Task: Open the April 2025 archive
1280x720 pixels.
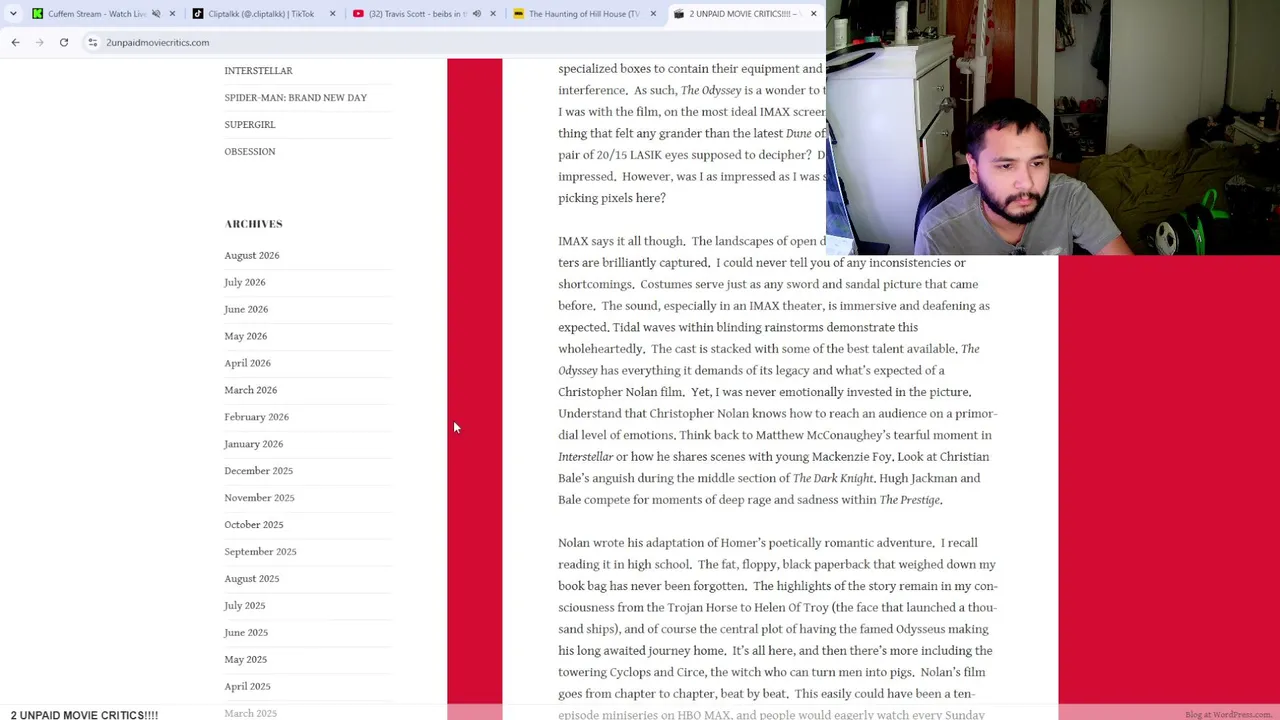Action: click(x=247, y=687)
